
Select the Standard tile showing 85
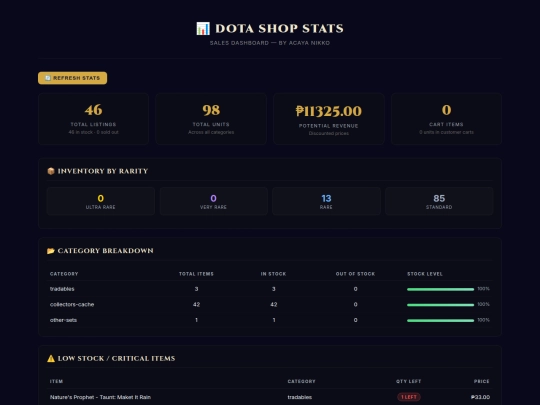click(x=439, y=201)
